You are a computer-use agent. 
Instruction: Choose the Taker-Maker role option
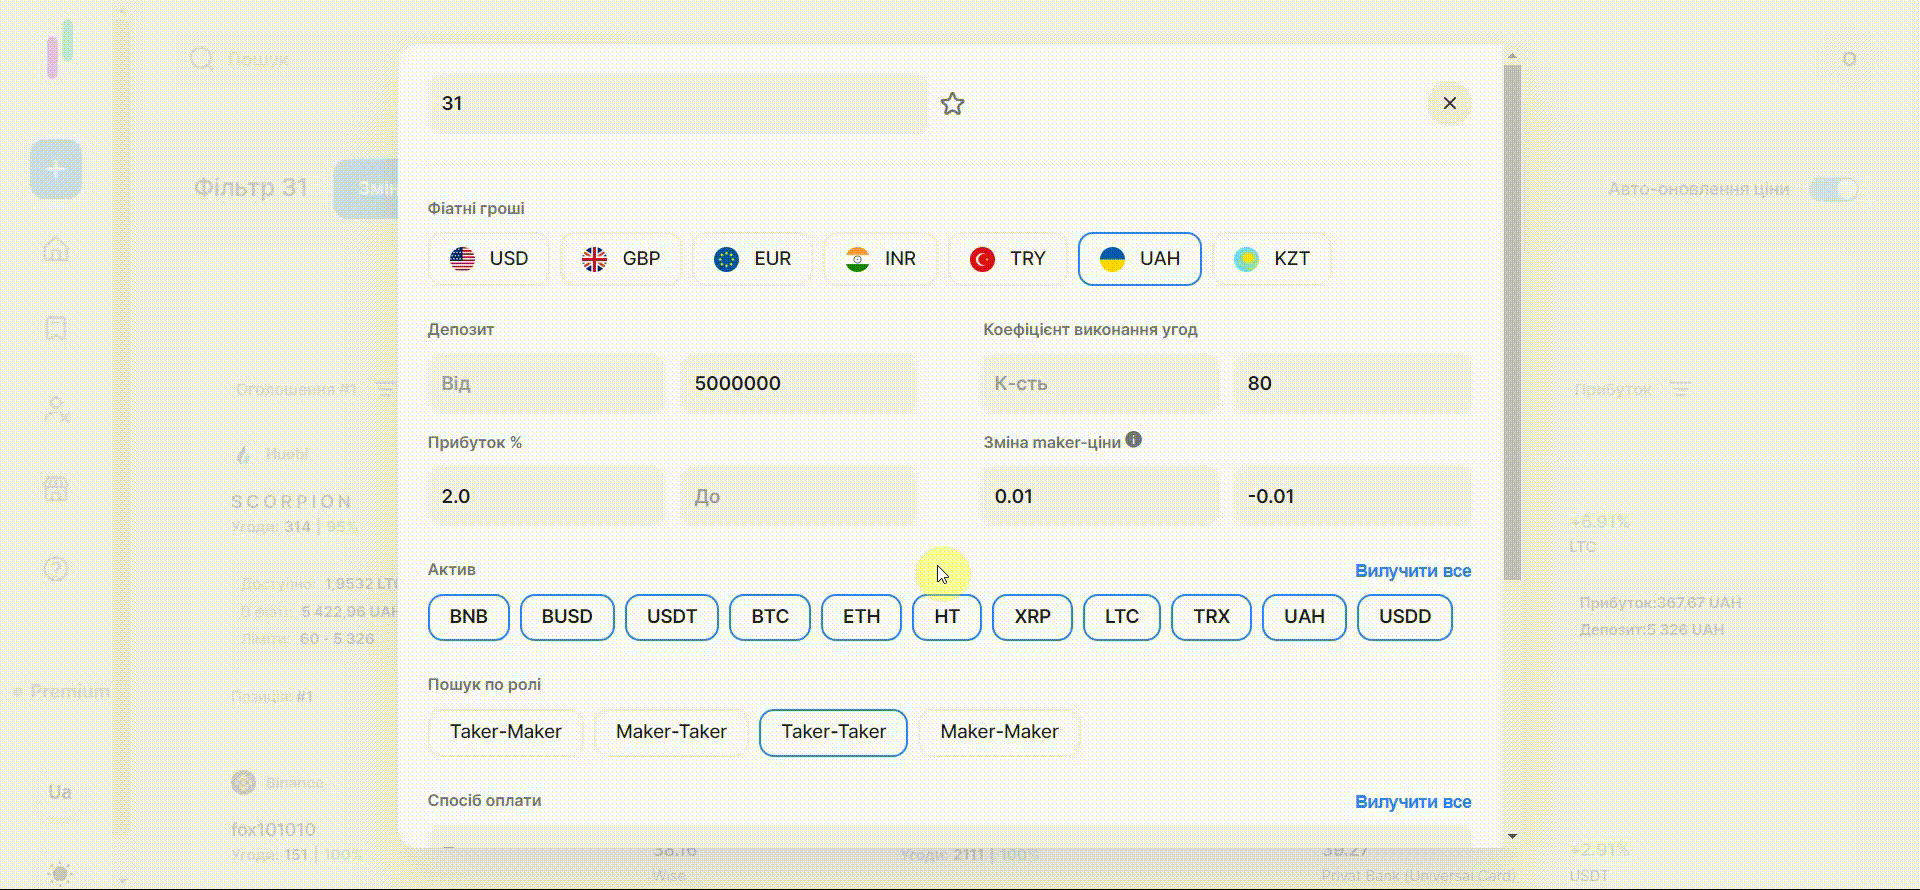[x=505, y=732]
